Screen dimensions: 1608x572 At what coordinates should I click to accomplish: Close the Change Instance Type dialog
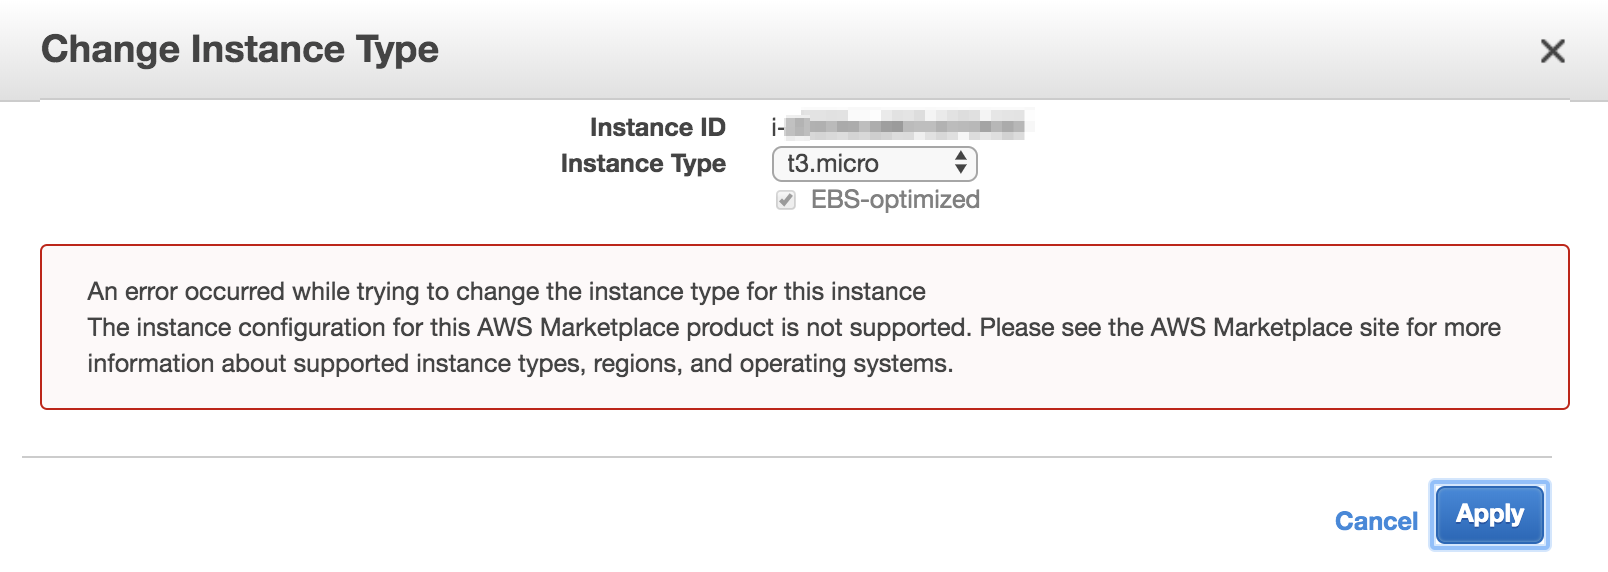pyautogui.click(x=1552, y=51)
